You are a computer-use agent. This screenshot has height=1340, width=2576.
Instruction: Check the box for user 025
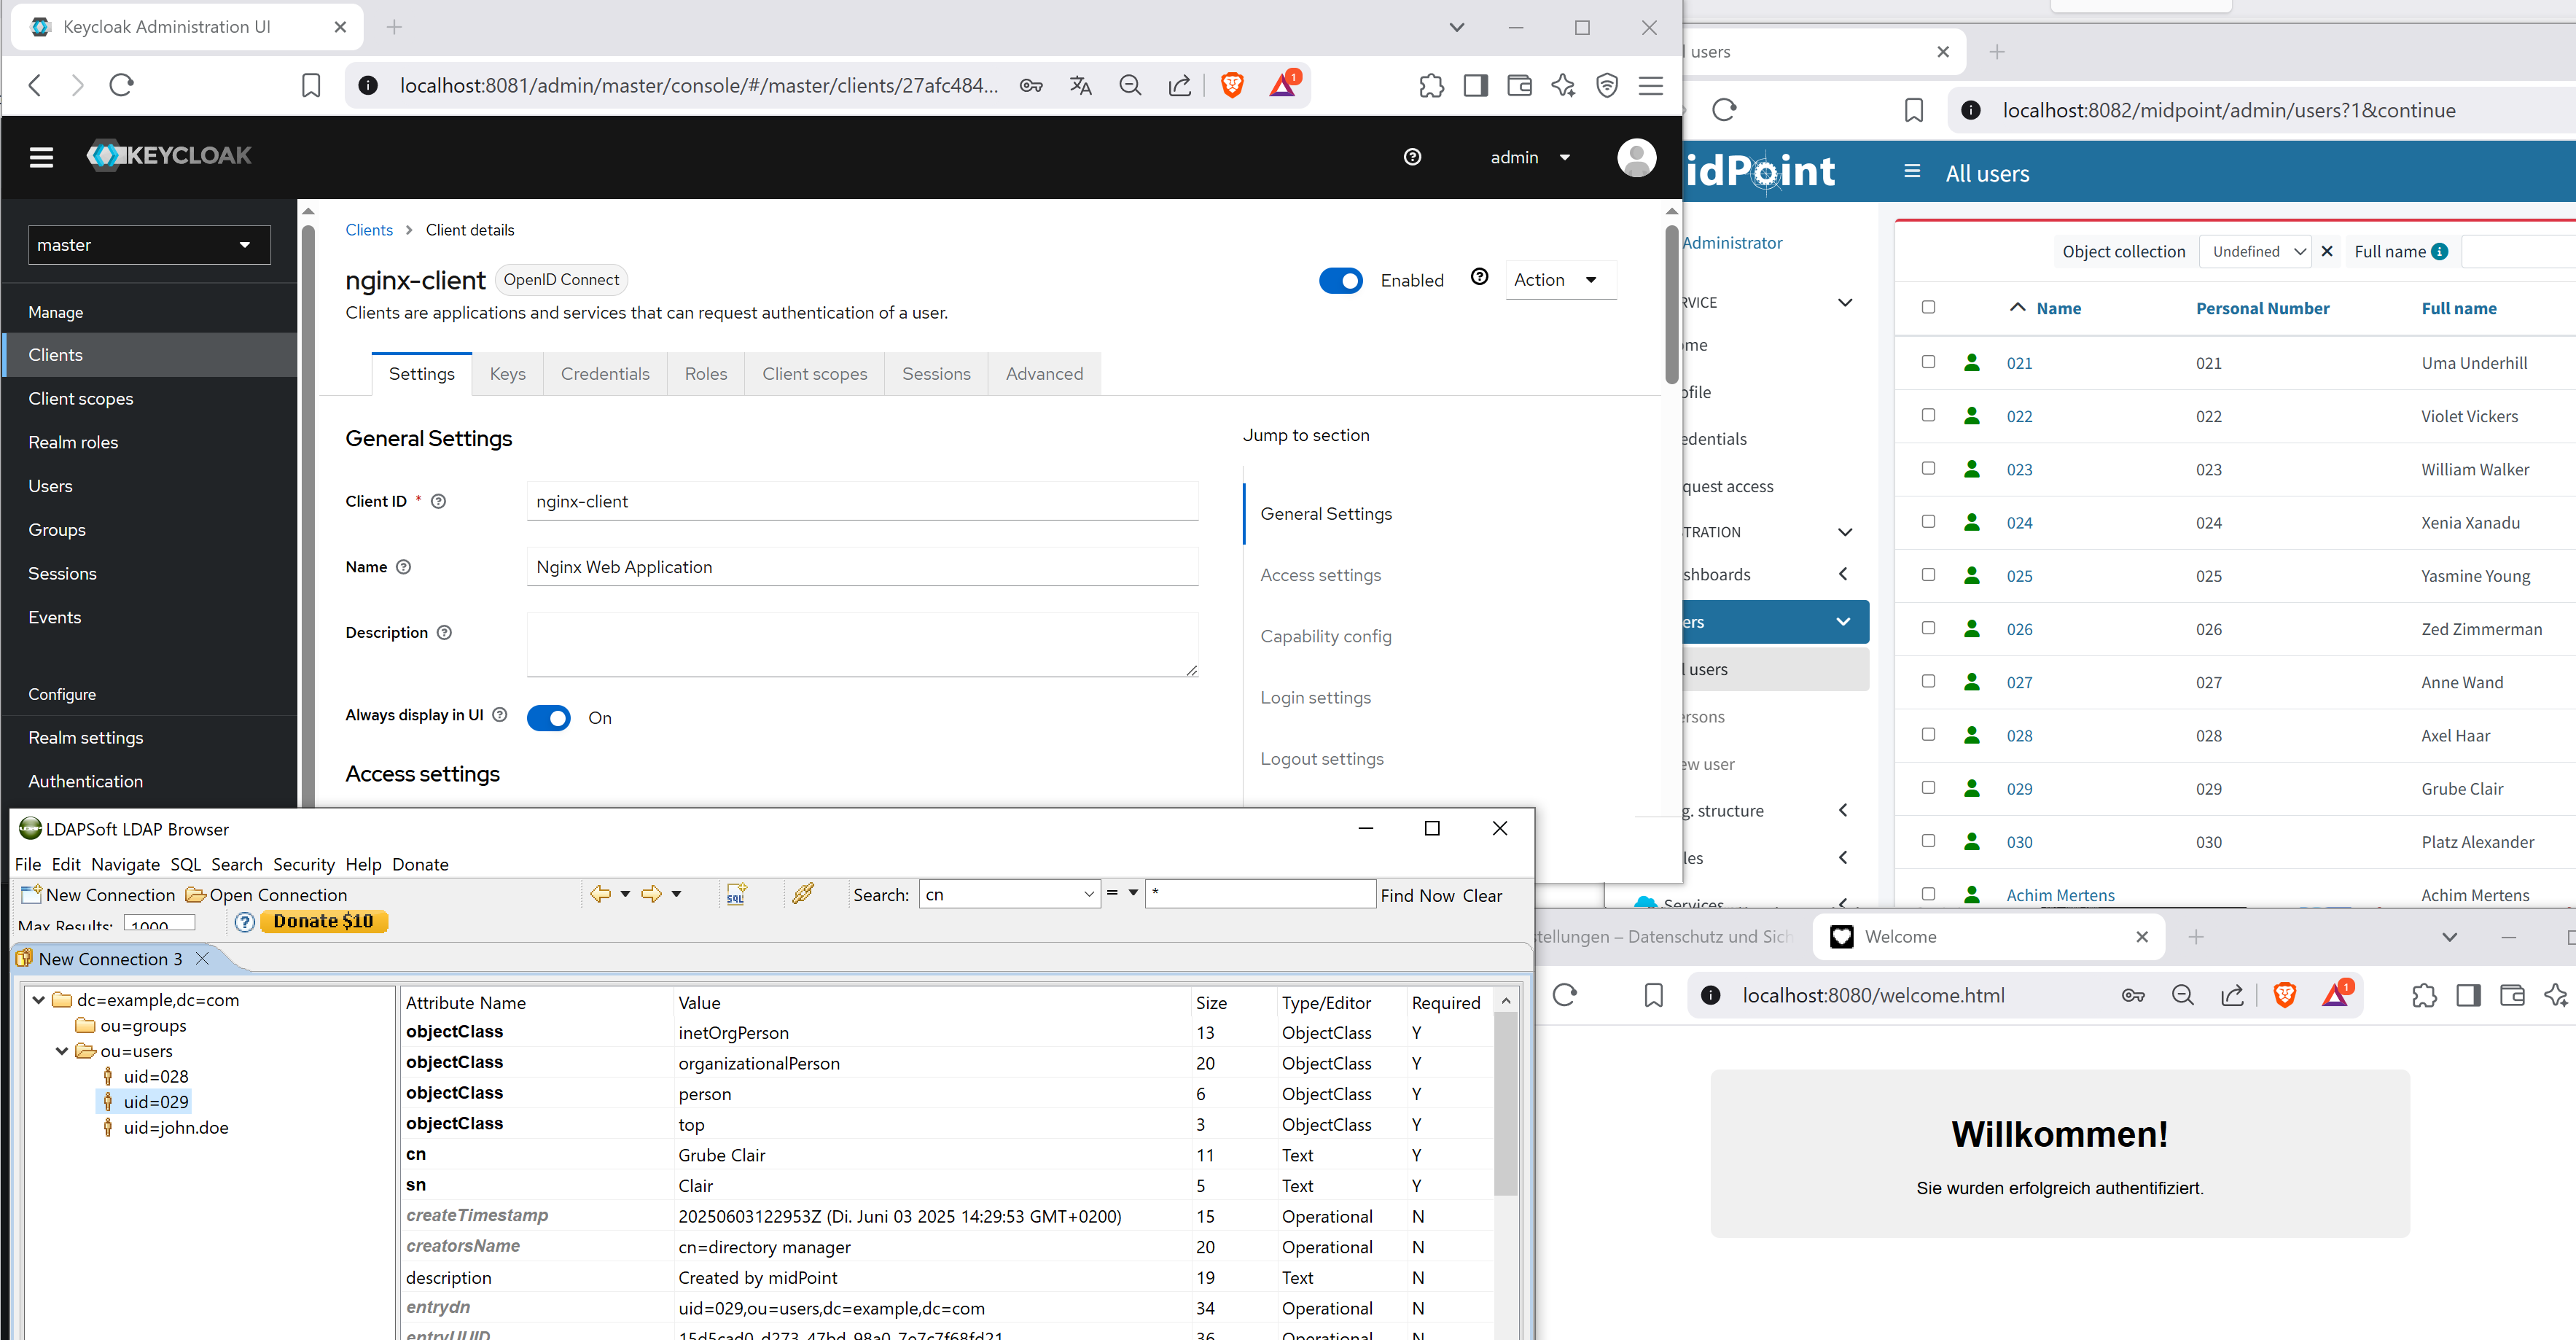(1928, 575)
